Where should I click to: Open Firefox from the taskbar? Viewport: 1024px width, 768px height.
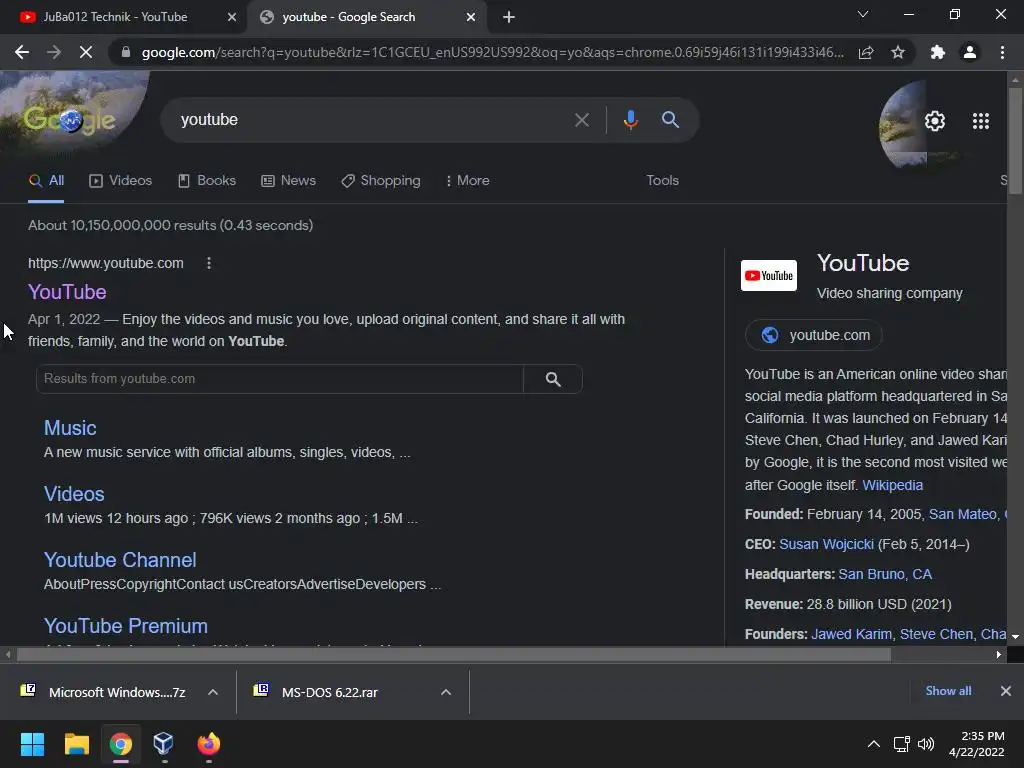[208, 744]
